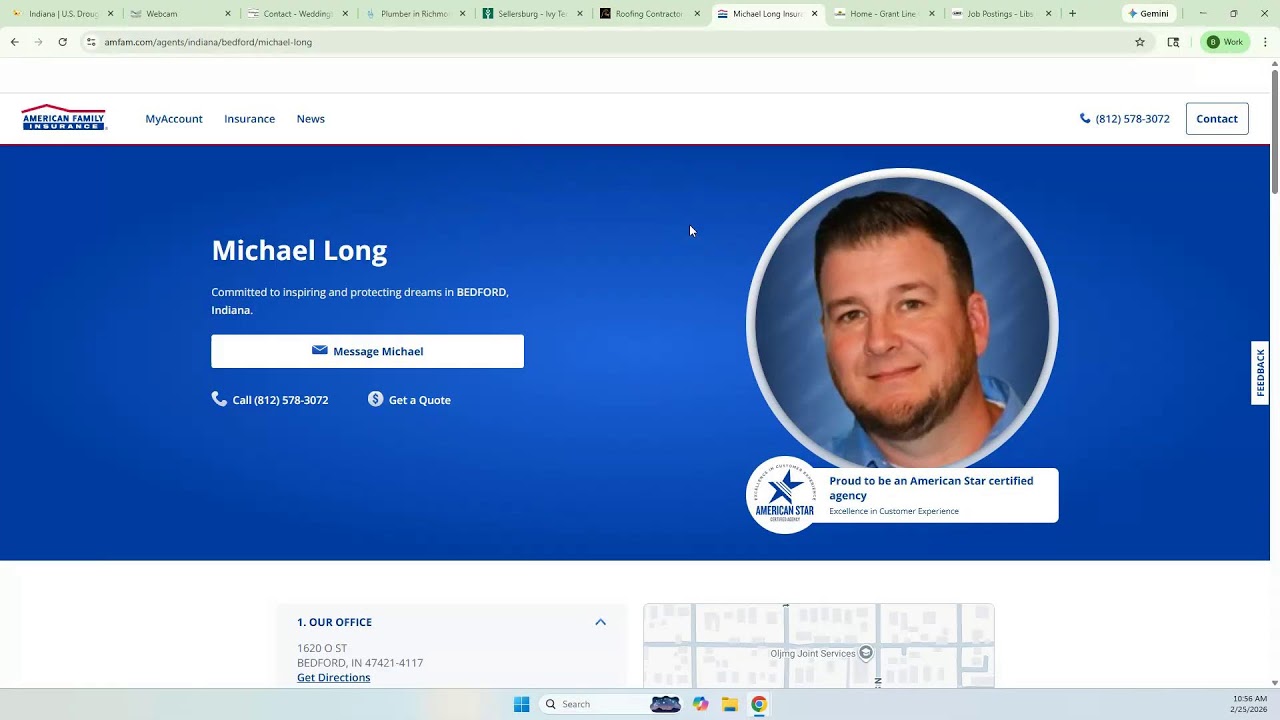1280x720 pixels.
Task: Open the Feedback side tab
Action: pos(1260,373)
